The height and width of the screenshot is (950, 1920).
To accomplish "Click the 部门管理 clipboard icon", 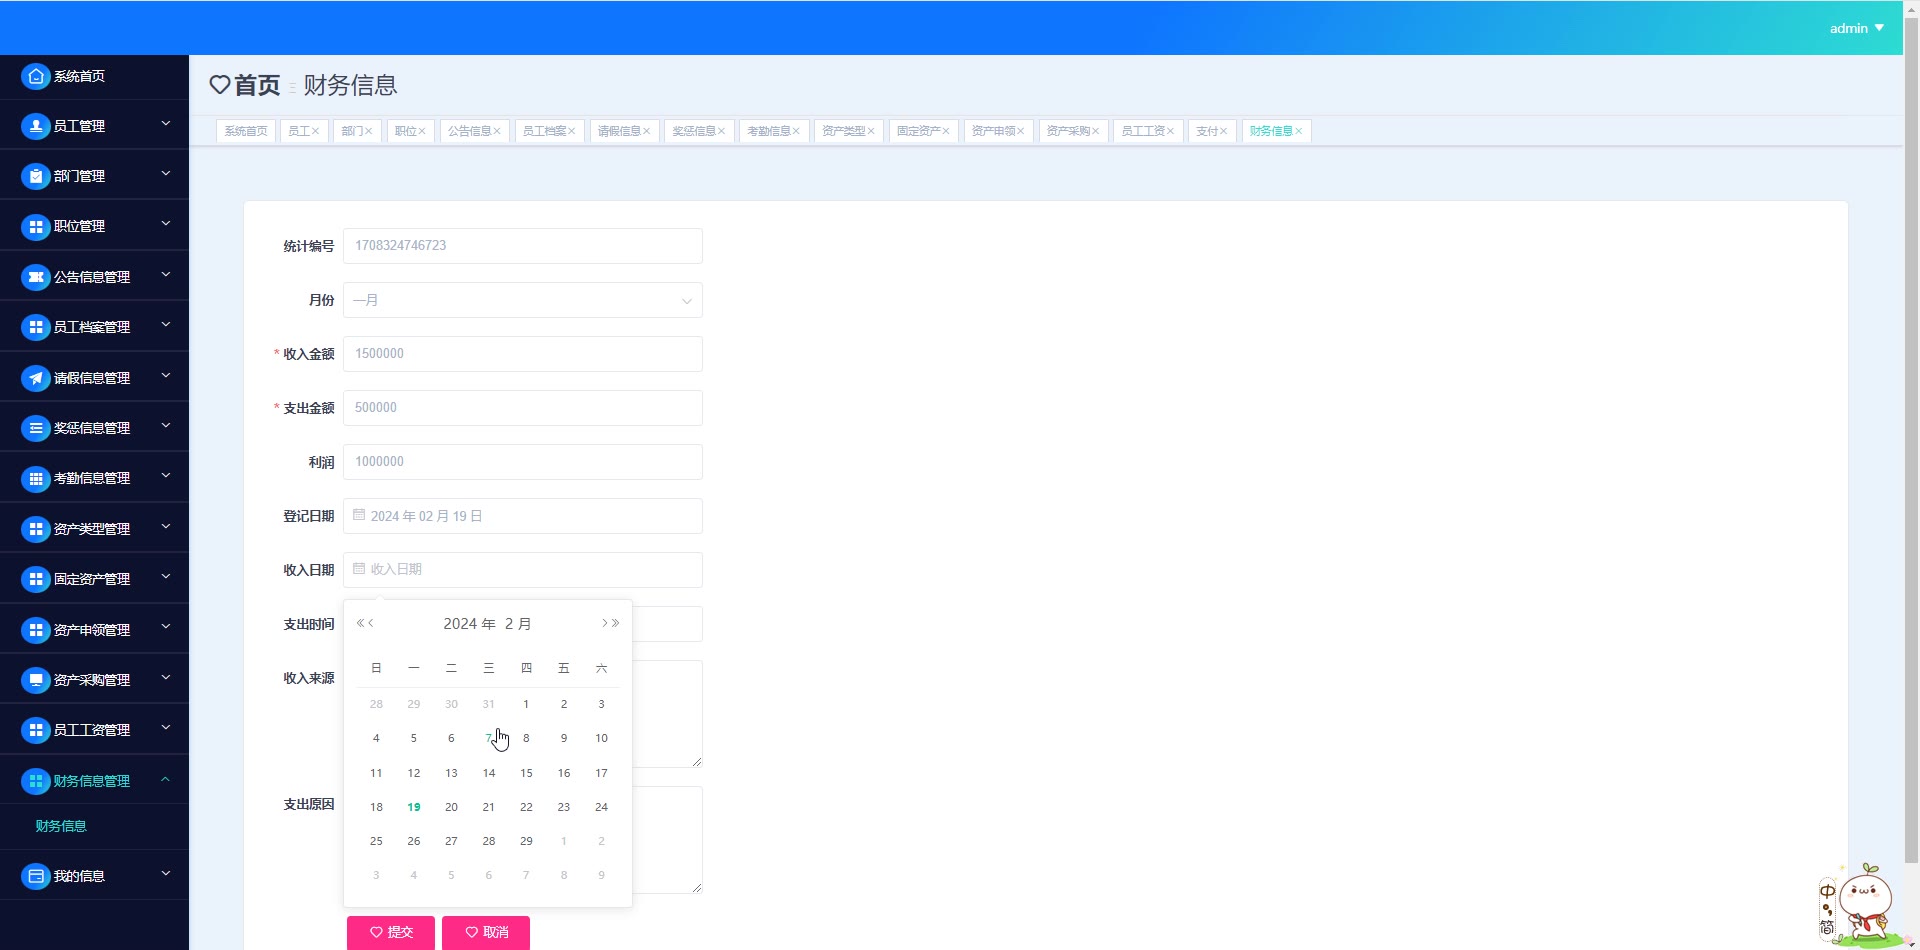I will [x=36, y=176].
